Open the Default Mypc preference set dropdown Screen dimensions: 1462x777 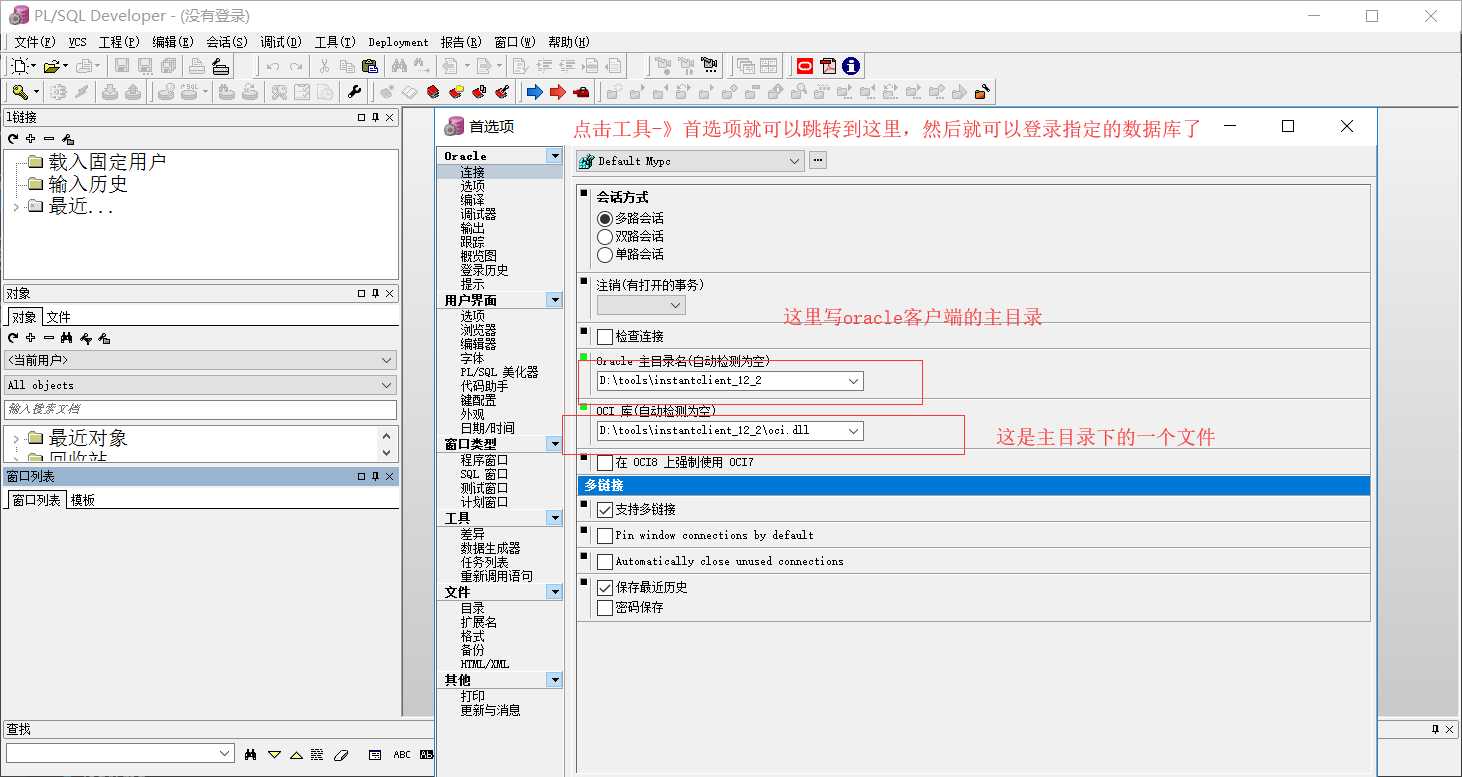[x=794, y=161]
